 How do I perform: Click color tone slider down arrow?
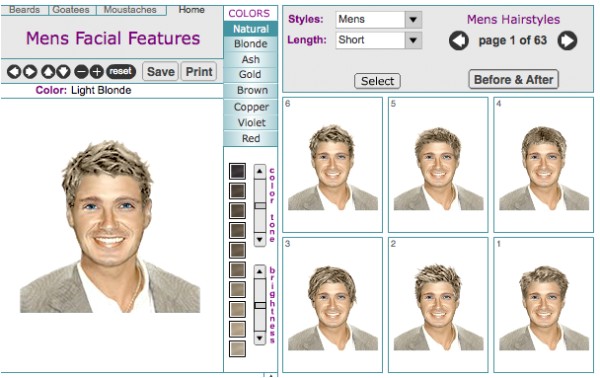[x=260, y=240]
